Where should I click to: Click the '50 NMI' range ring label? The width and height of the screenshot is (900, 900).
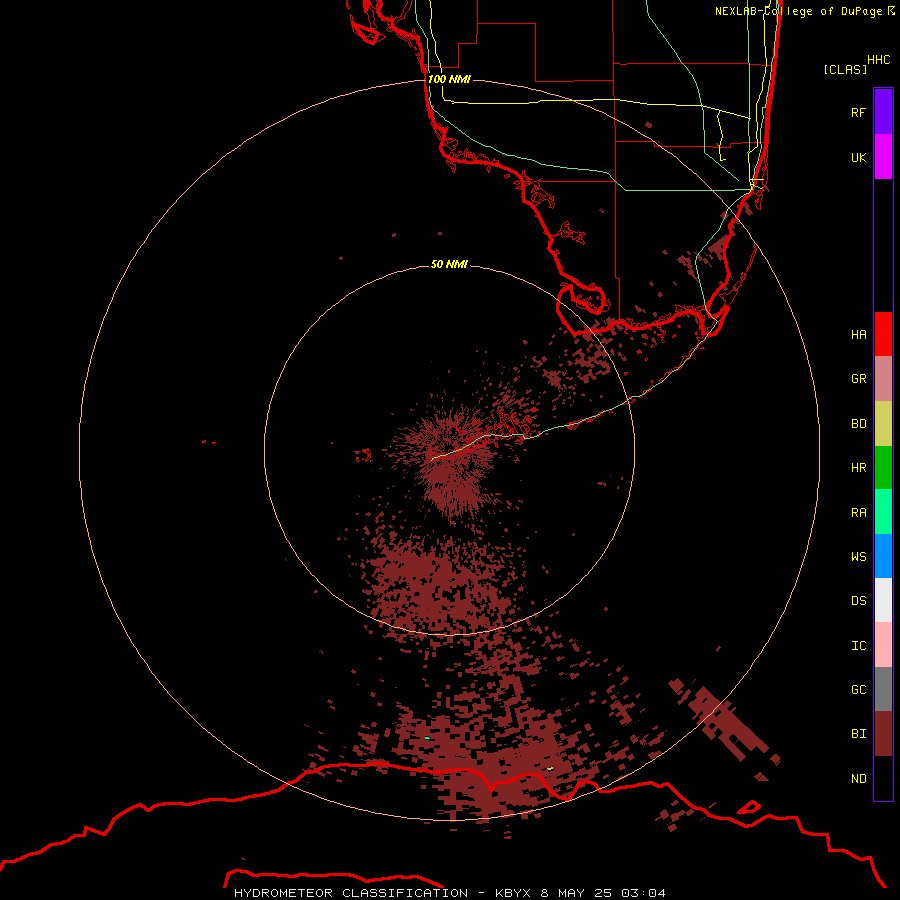pos(449,265)
